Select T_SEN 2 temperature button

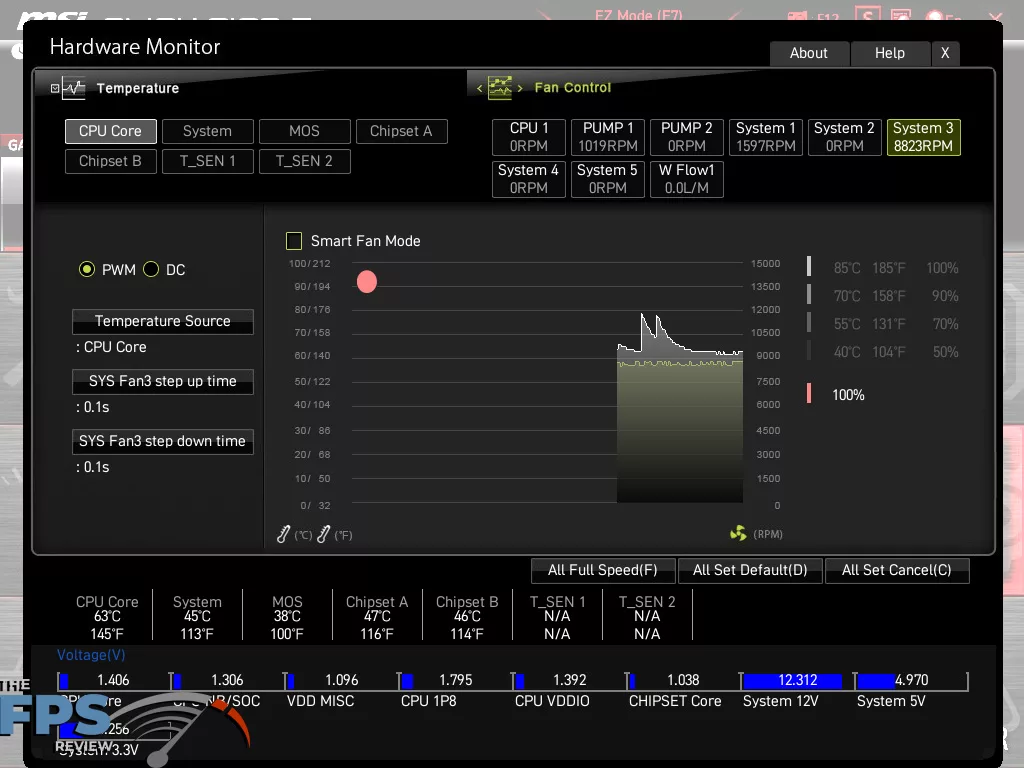[304, 161]
